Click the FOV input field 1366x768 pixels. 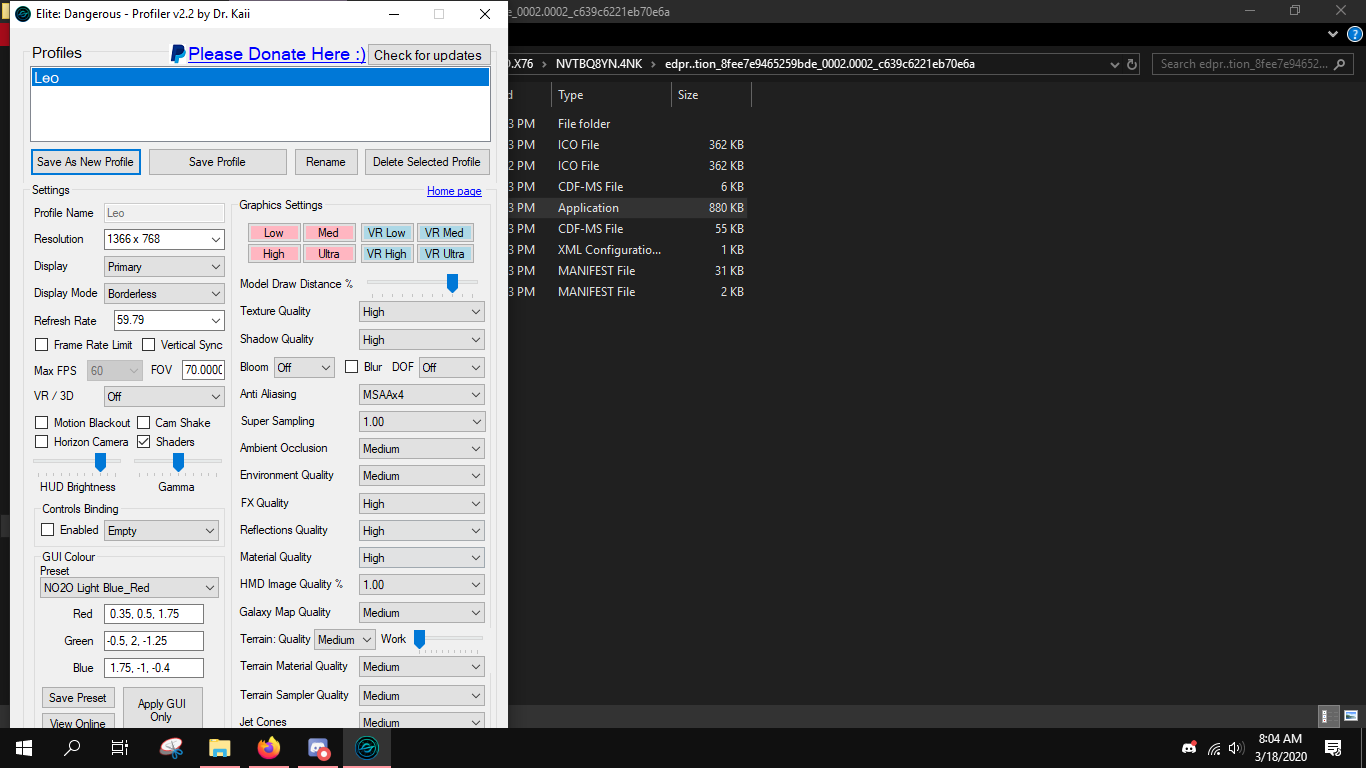203,370
